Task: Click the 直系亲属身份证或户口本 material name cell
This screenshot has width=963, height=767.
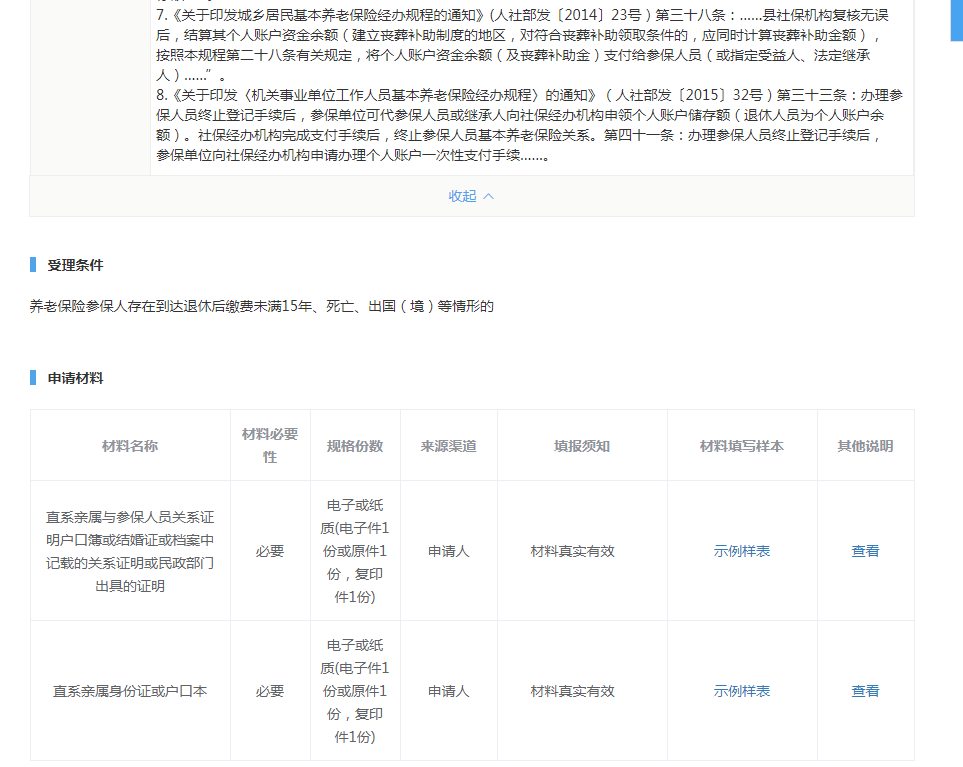Action: 130,691
